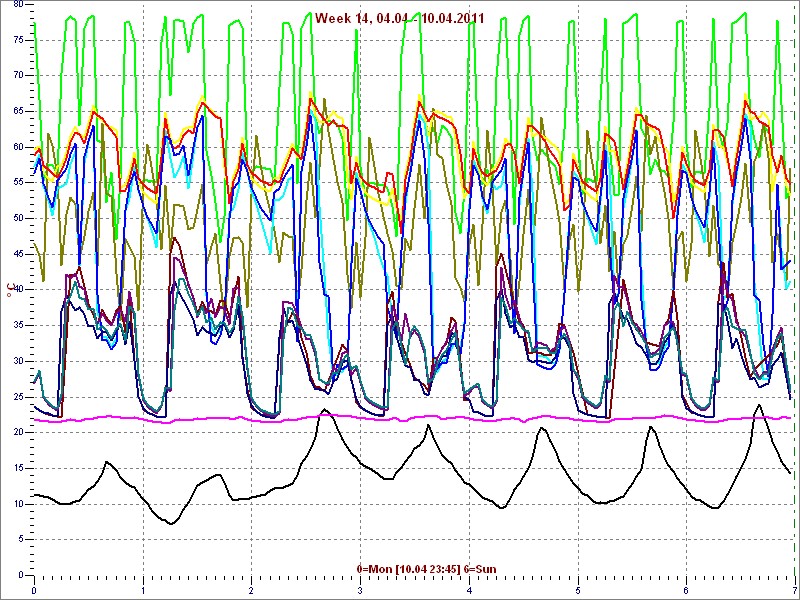800x600 pixels.
Task: Click the x-axis tick label 6
Action: click(x=686, y=590)
